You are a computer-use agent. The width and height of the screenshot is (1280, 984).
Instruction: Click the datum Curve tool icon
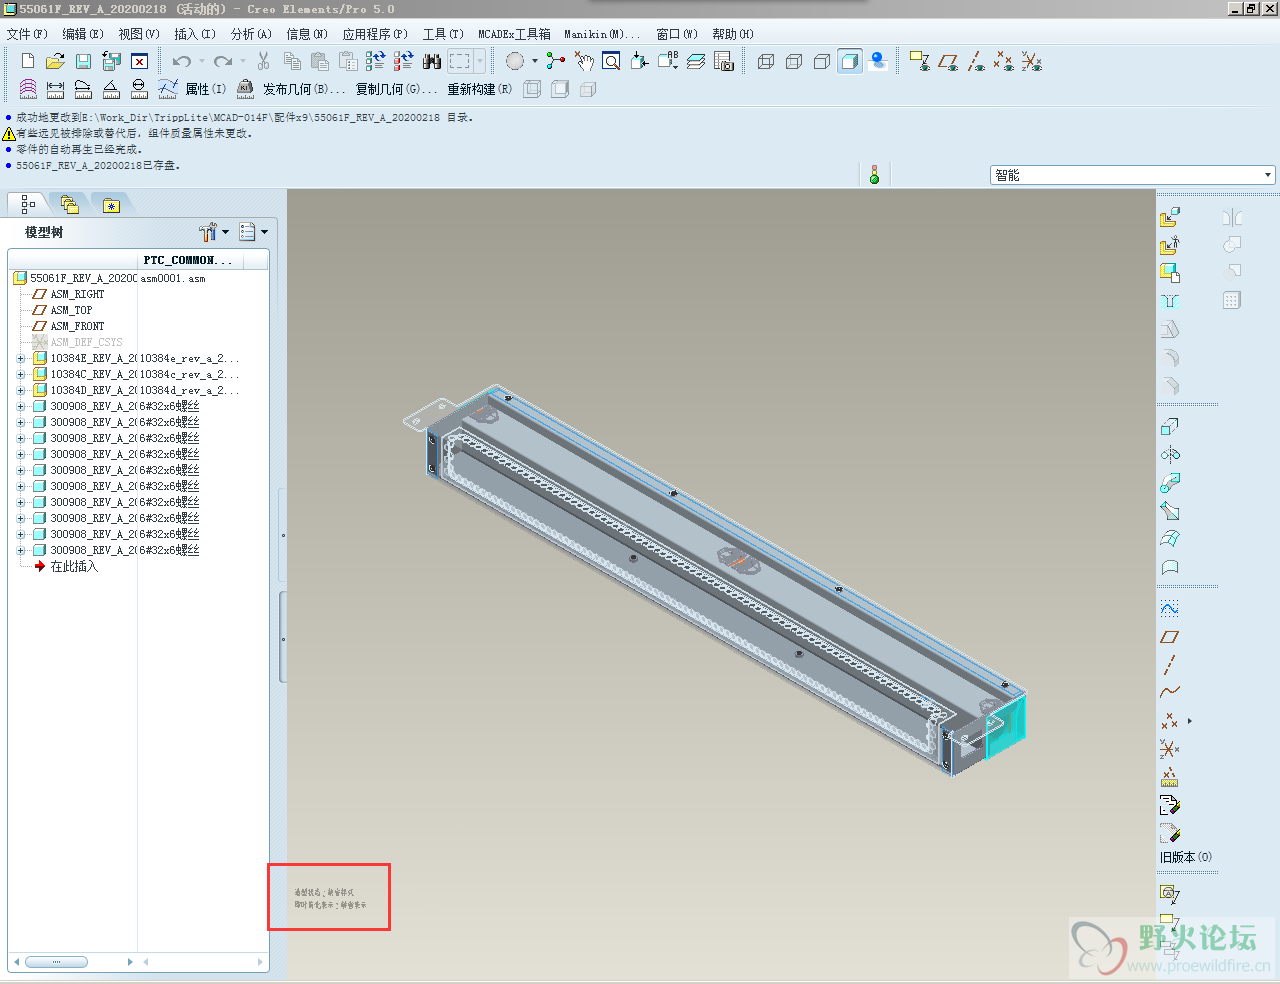[x=1169, y=692]
